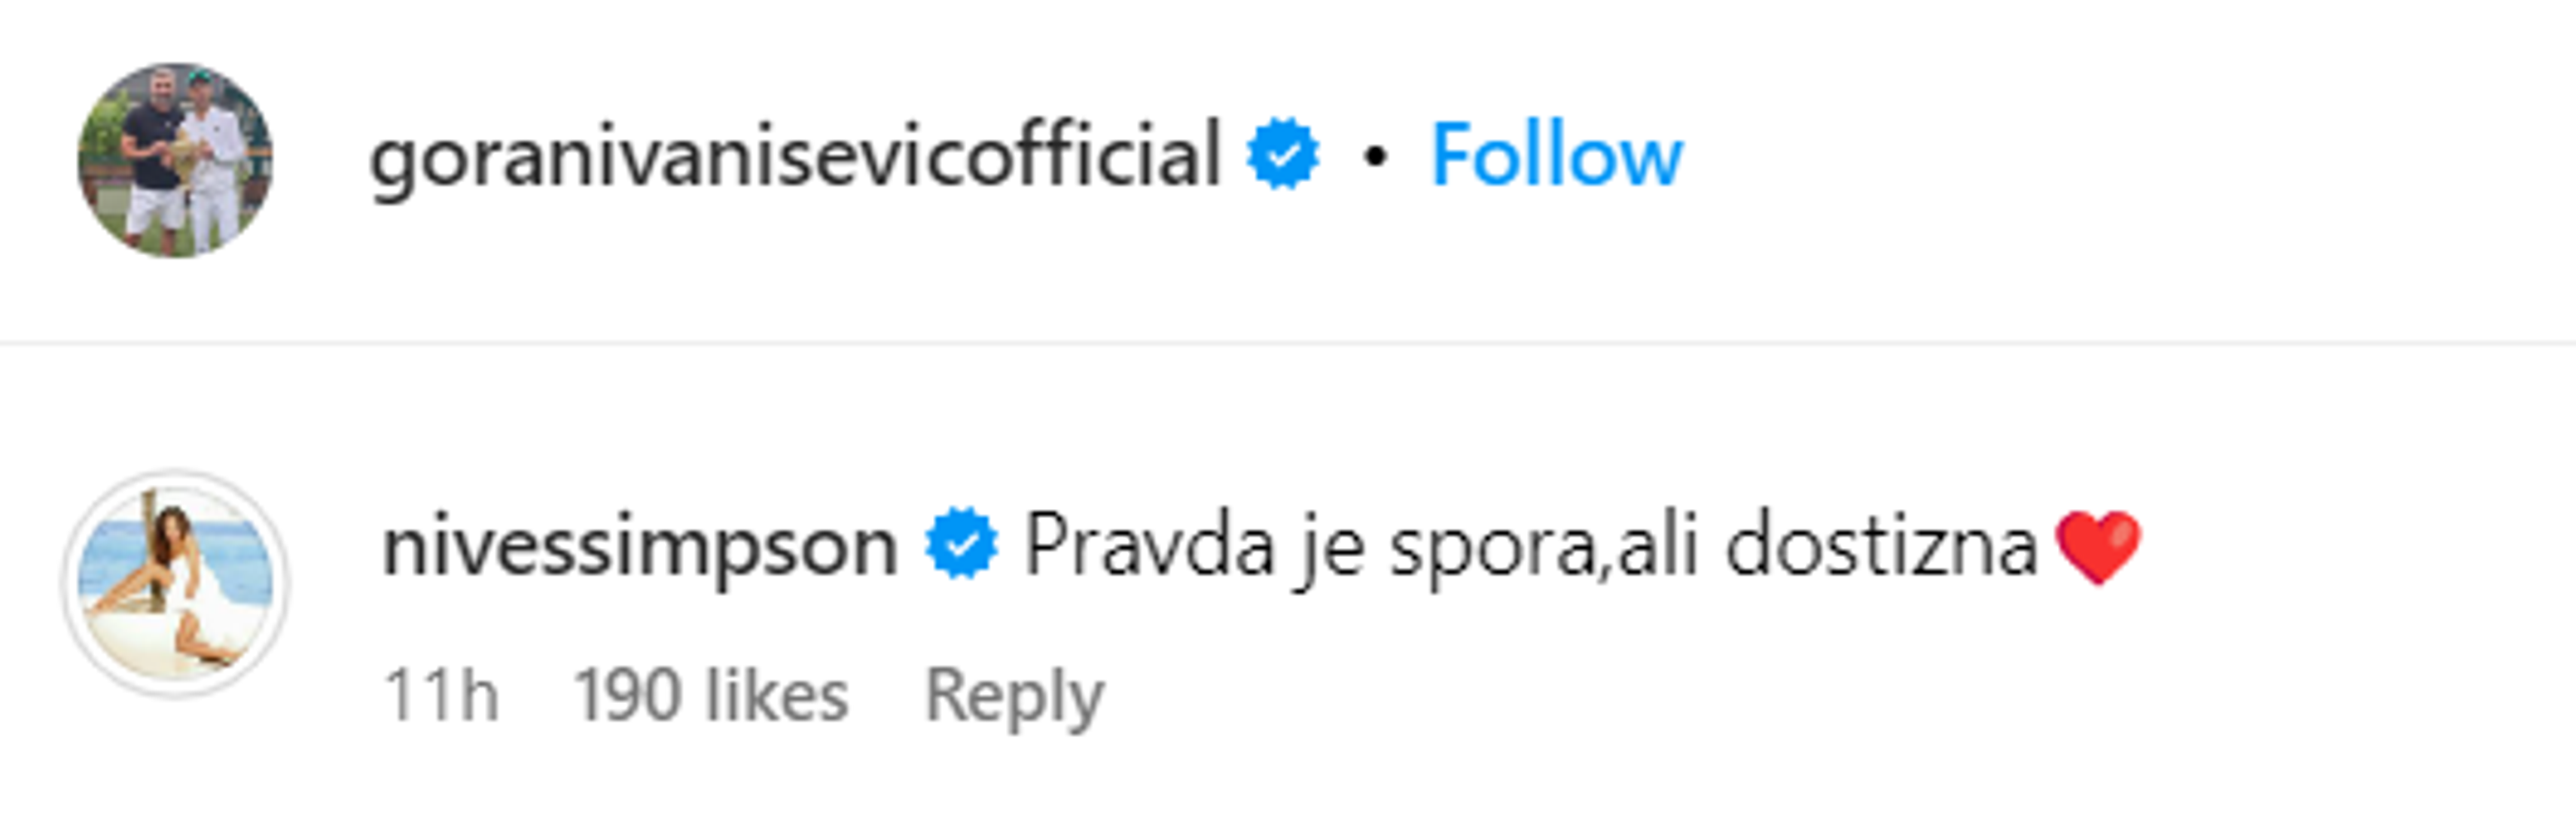Image resolution: width=2576 pixels, height=813 pixels.
Task: Click the word "likes" under the comment
Action: pyautogui.click(x=777, y=695)
